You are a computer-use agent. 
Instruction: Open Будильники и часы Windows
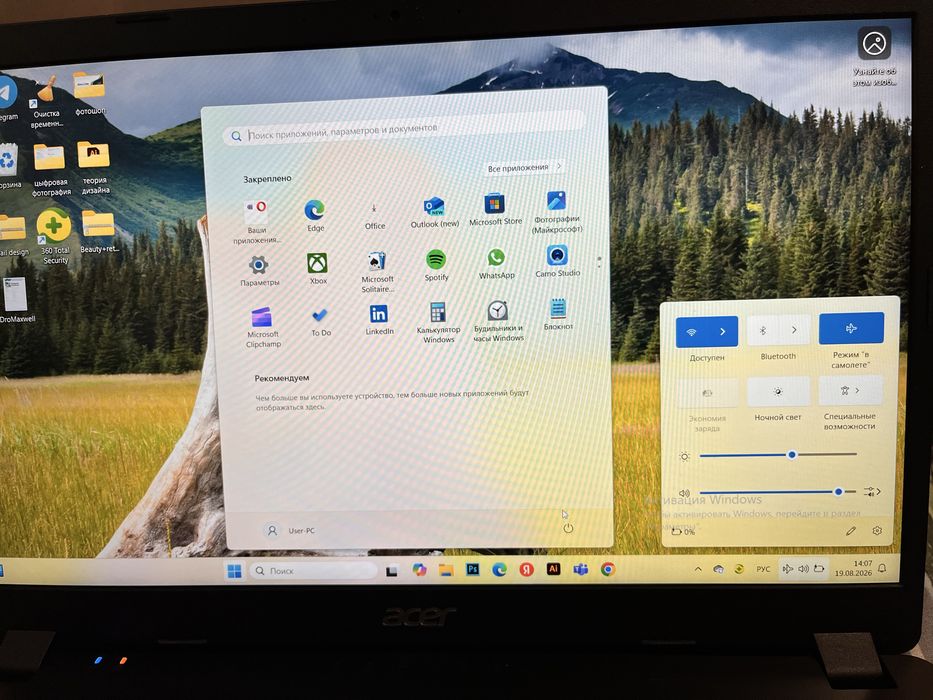(498, 321)
